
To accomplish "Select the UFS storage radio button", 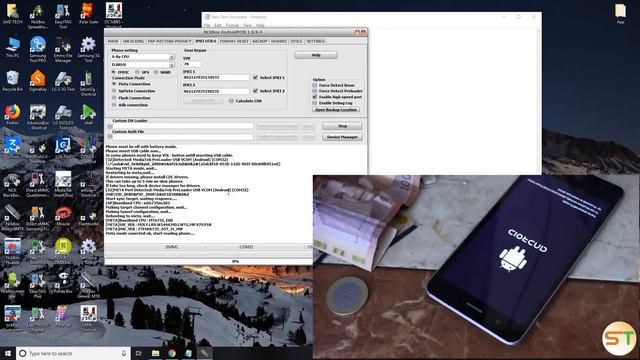I will [x=137, y=72].
